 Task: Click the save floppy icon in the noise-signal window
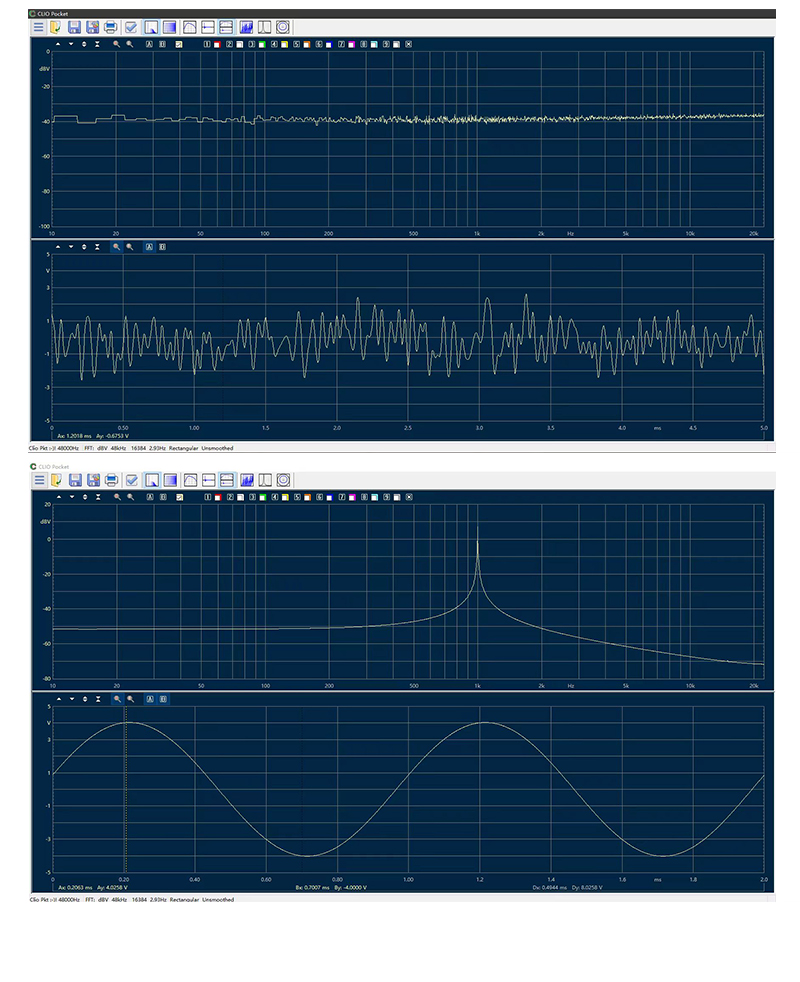coord(74,27)
